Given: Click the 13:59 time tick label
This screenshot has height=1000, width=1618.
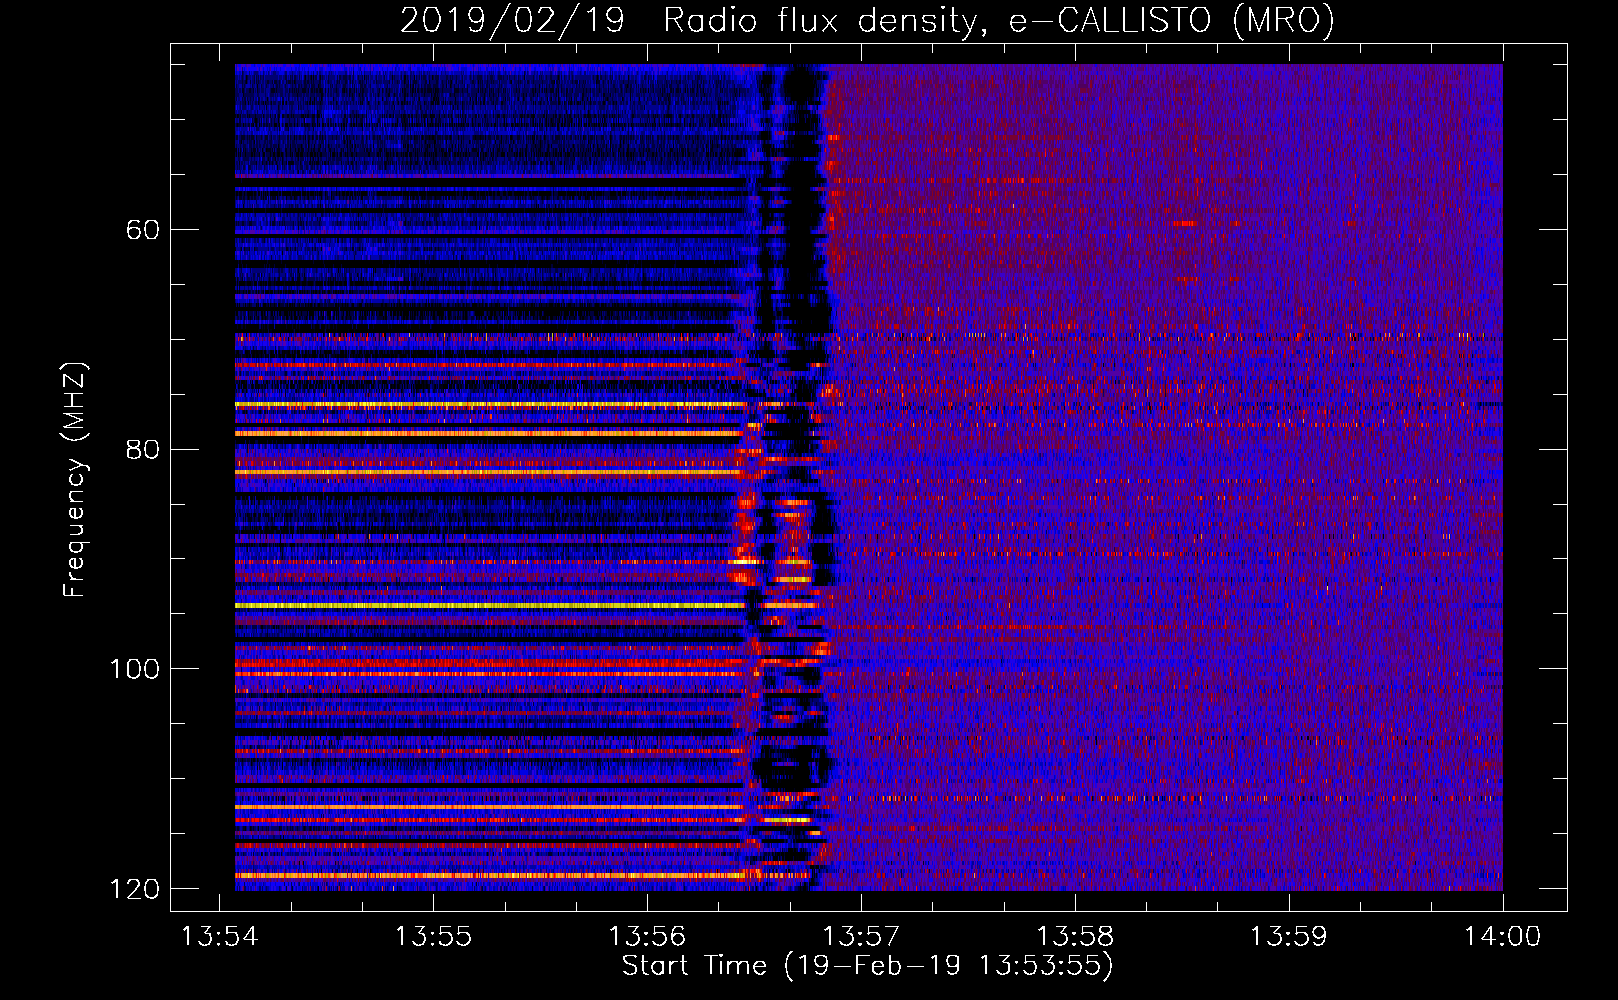Looking at the screenshot, I should (x=1289, y=937).
